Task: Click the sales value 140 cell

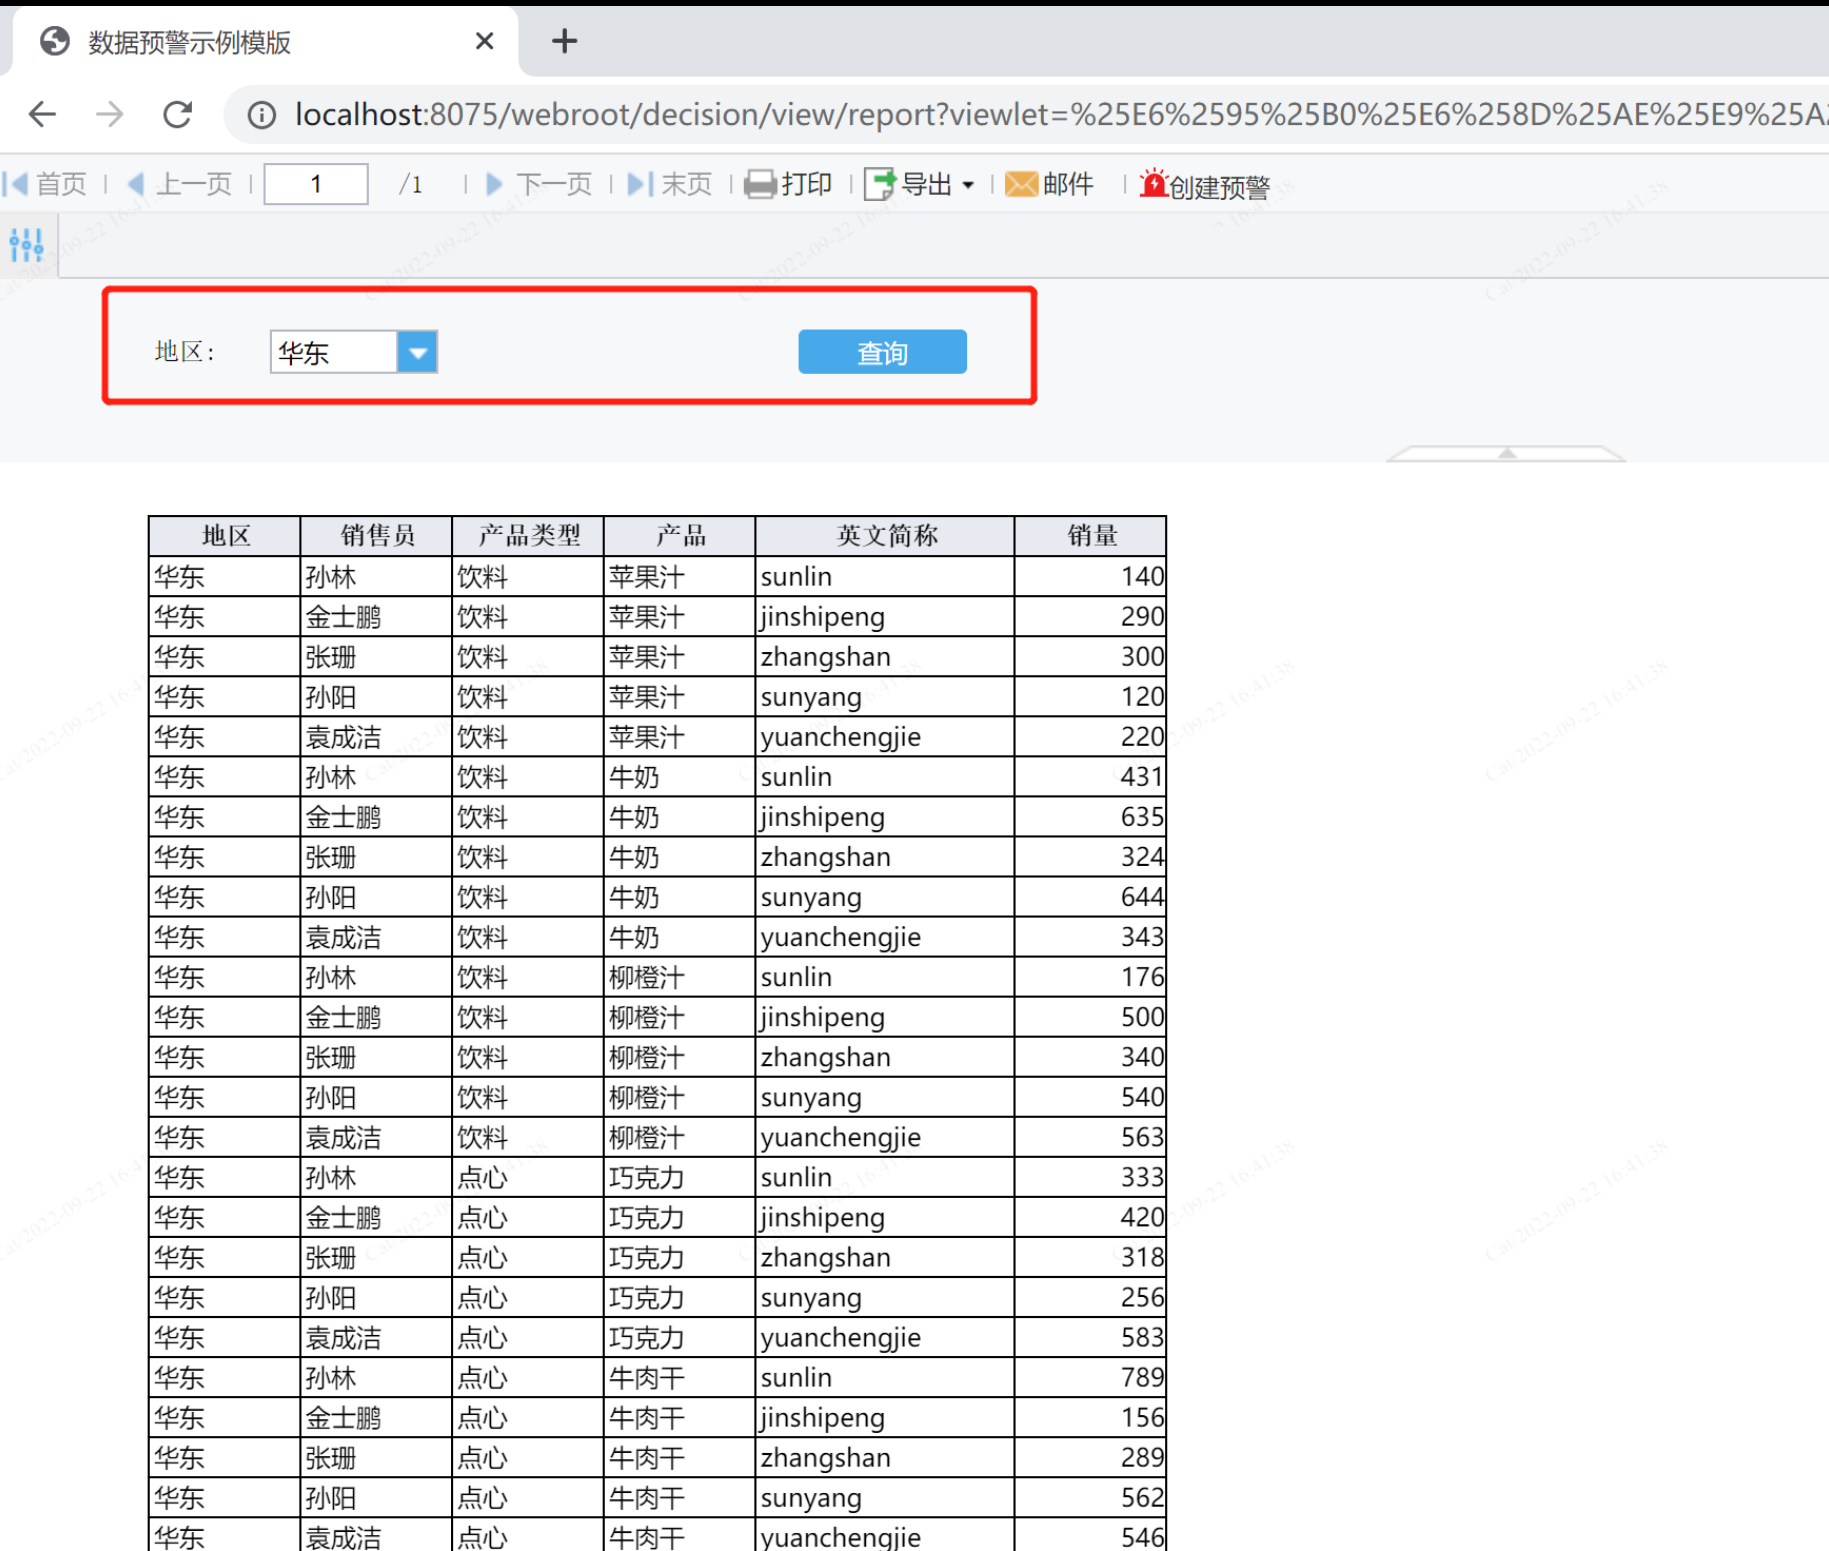Action: [1091, 577]
